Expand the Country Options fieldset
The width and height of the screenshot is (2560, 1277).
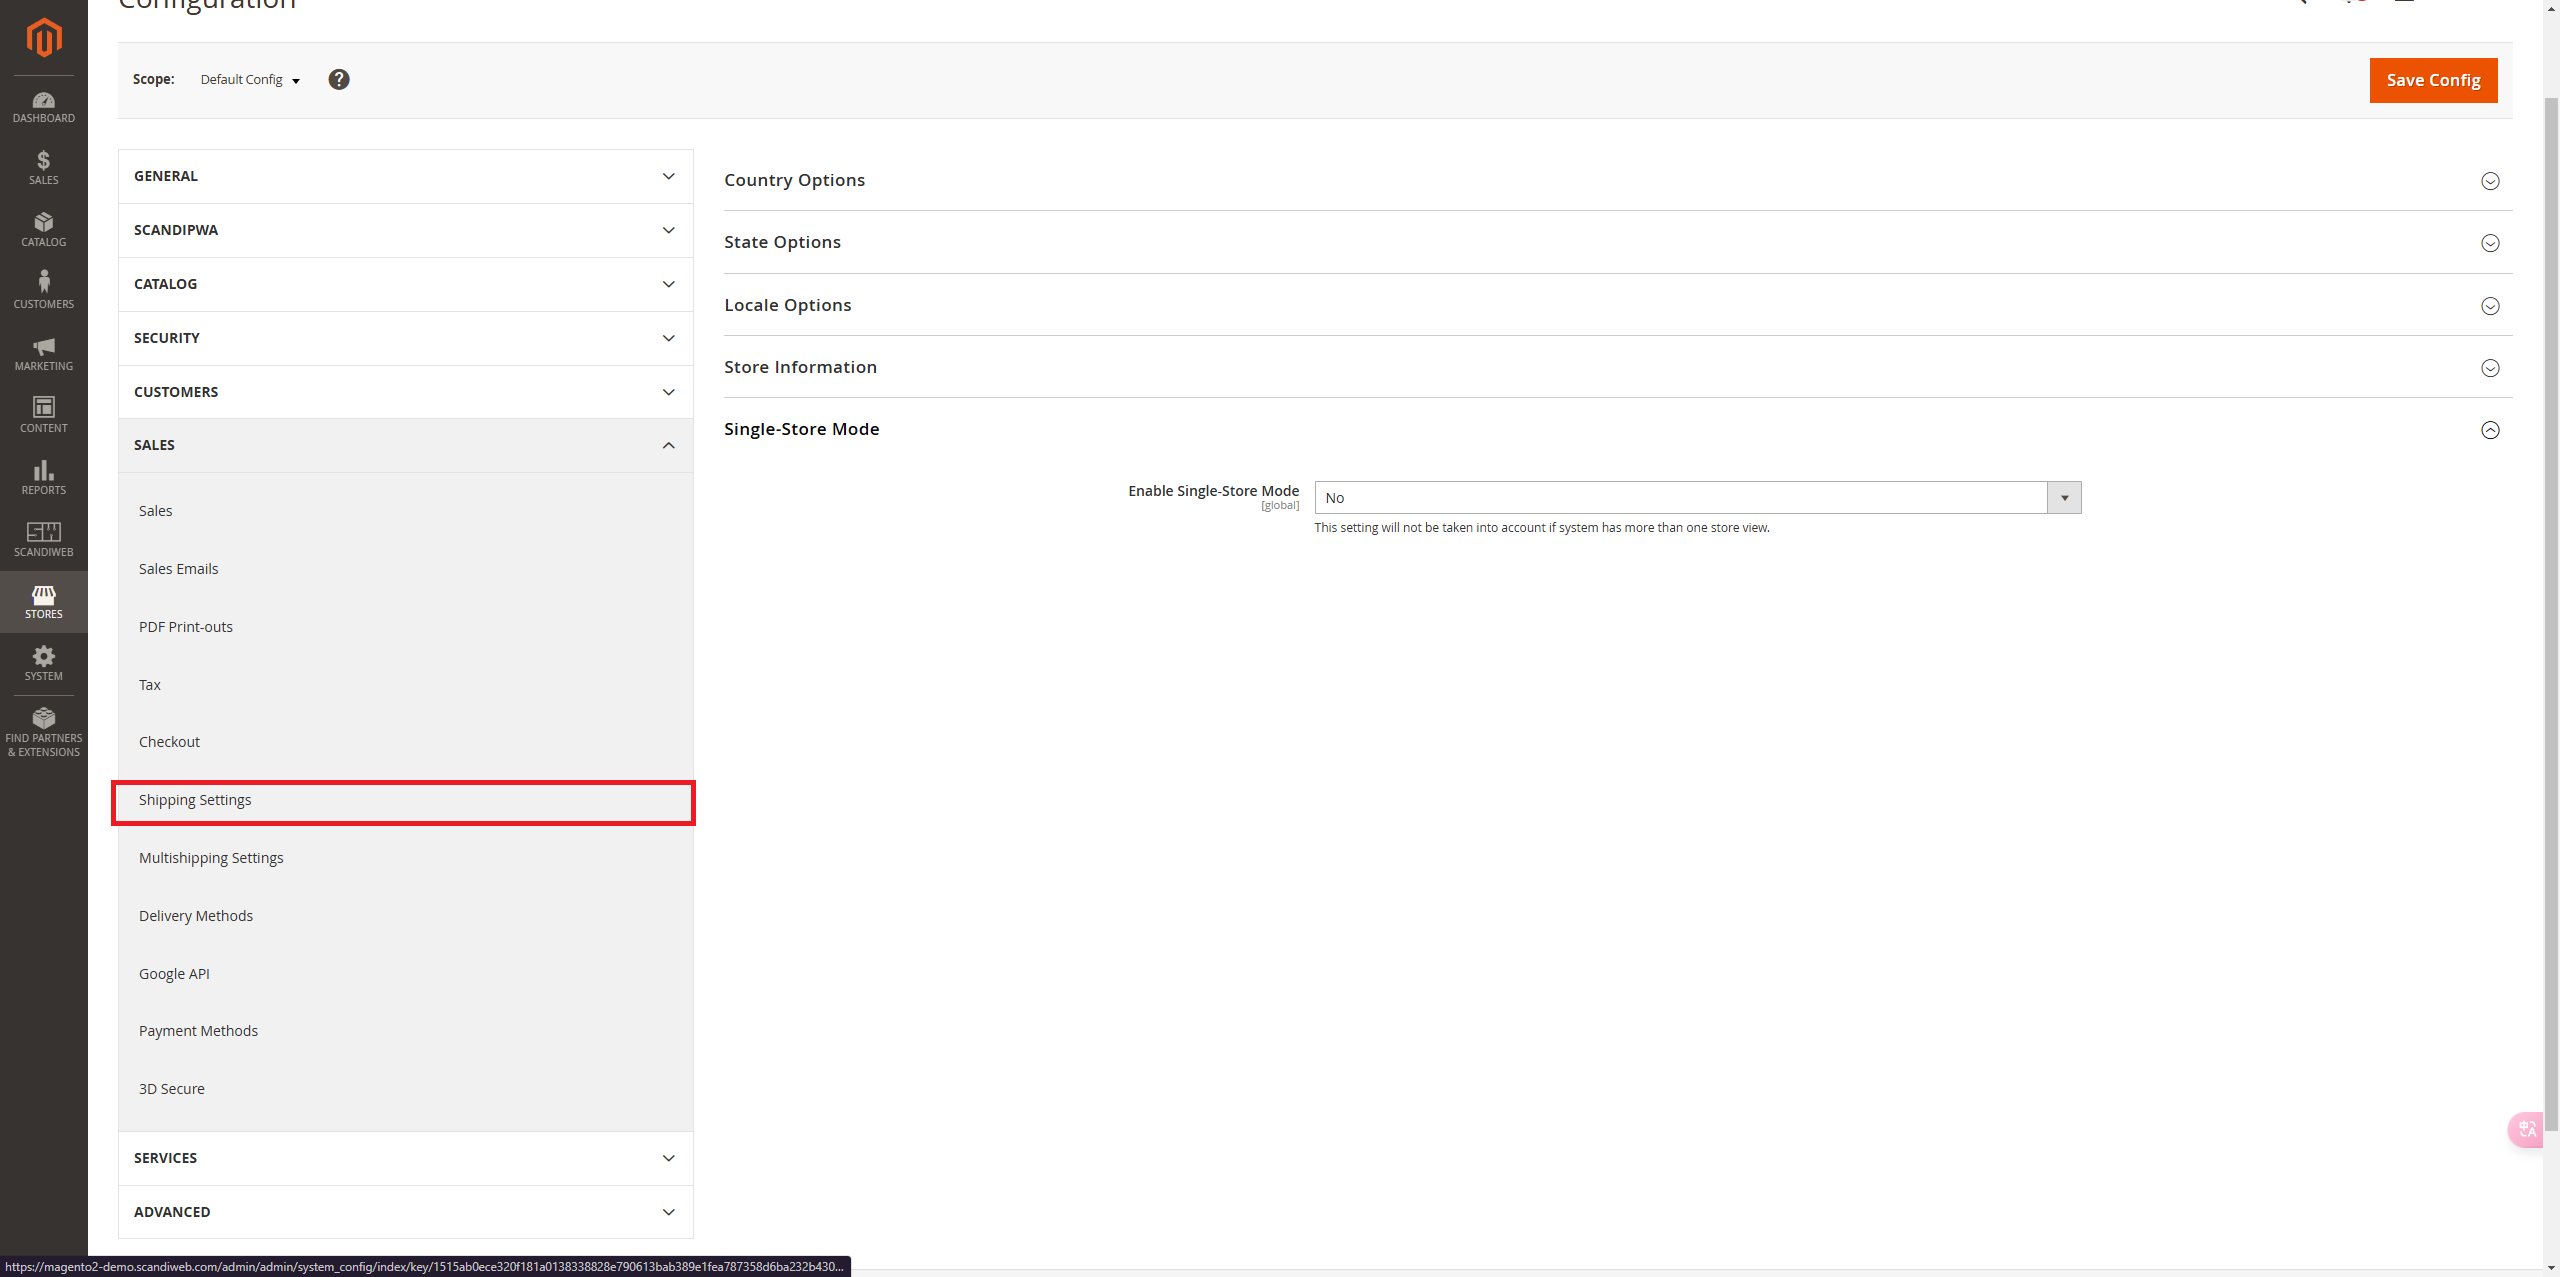(1618, 180)
